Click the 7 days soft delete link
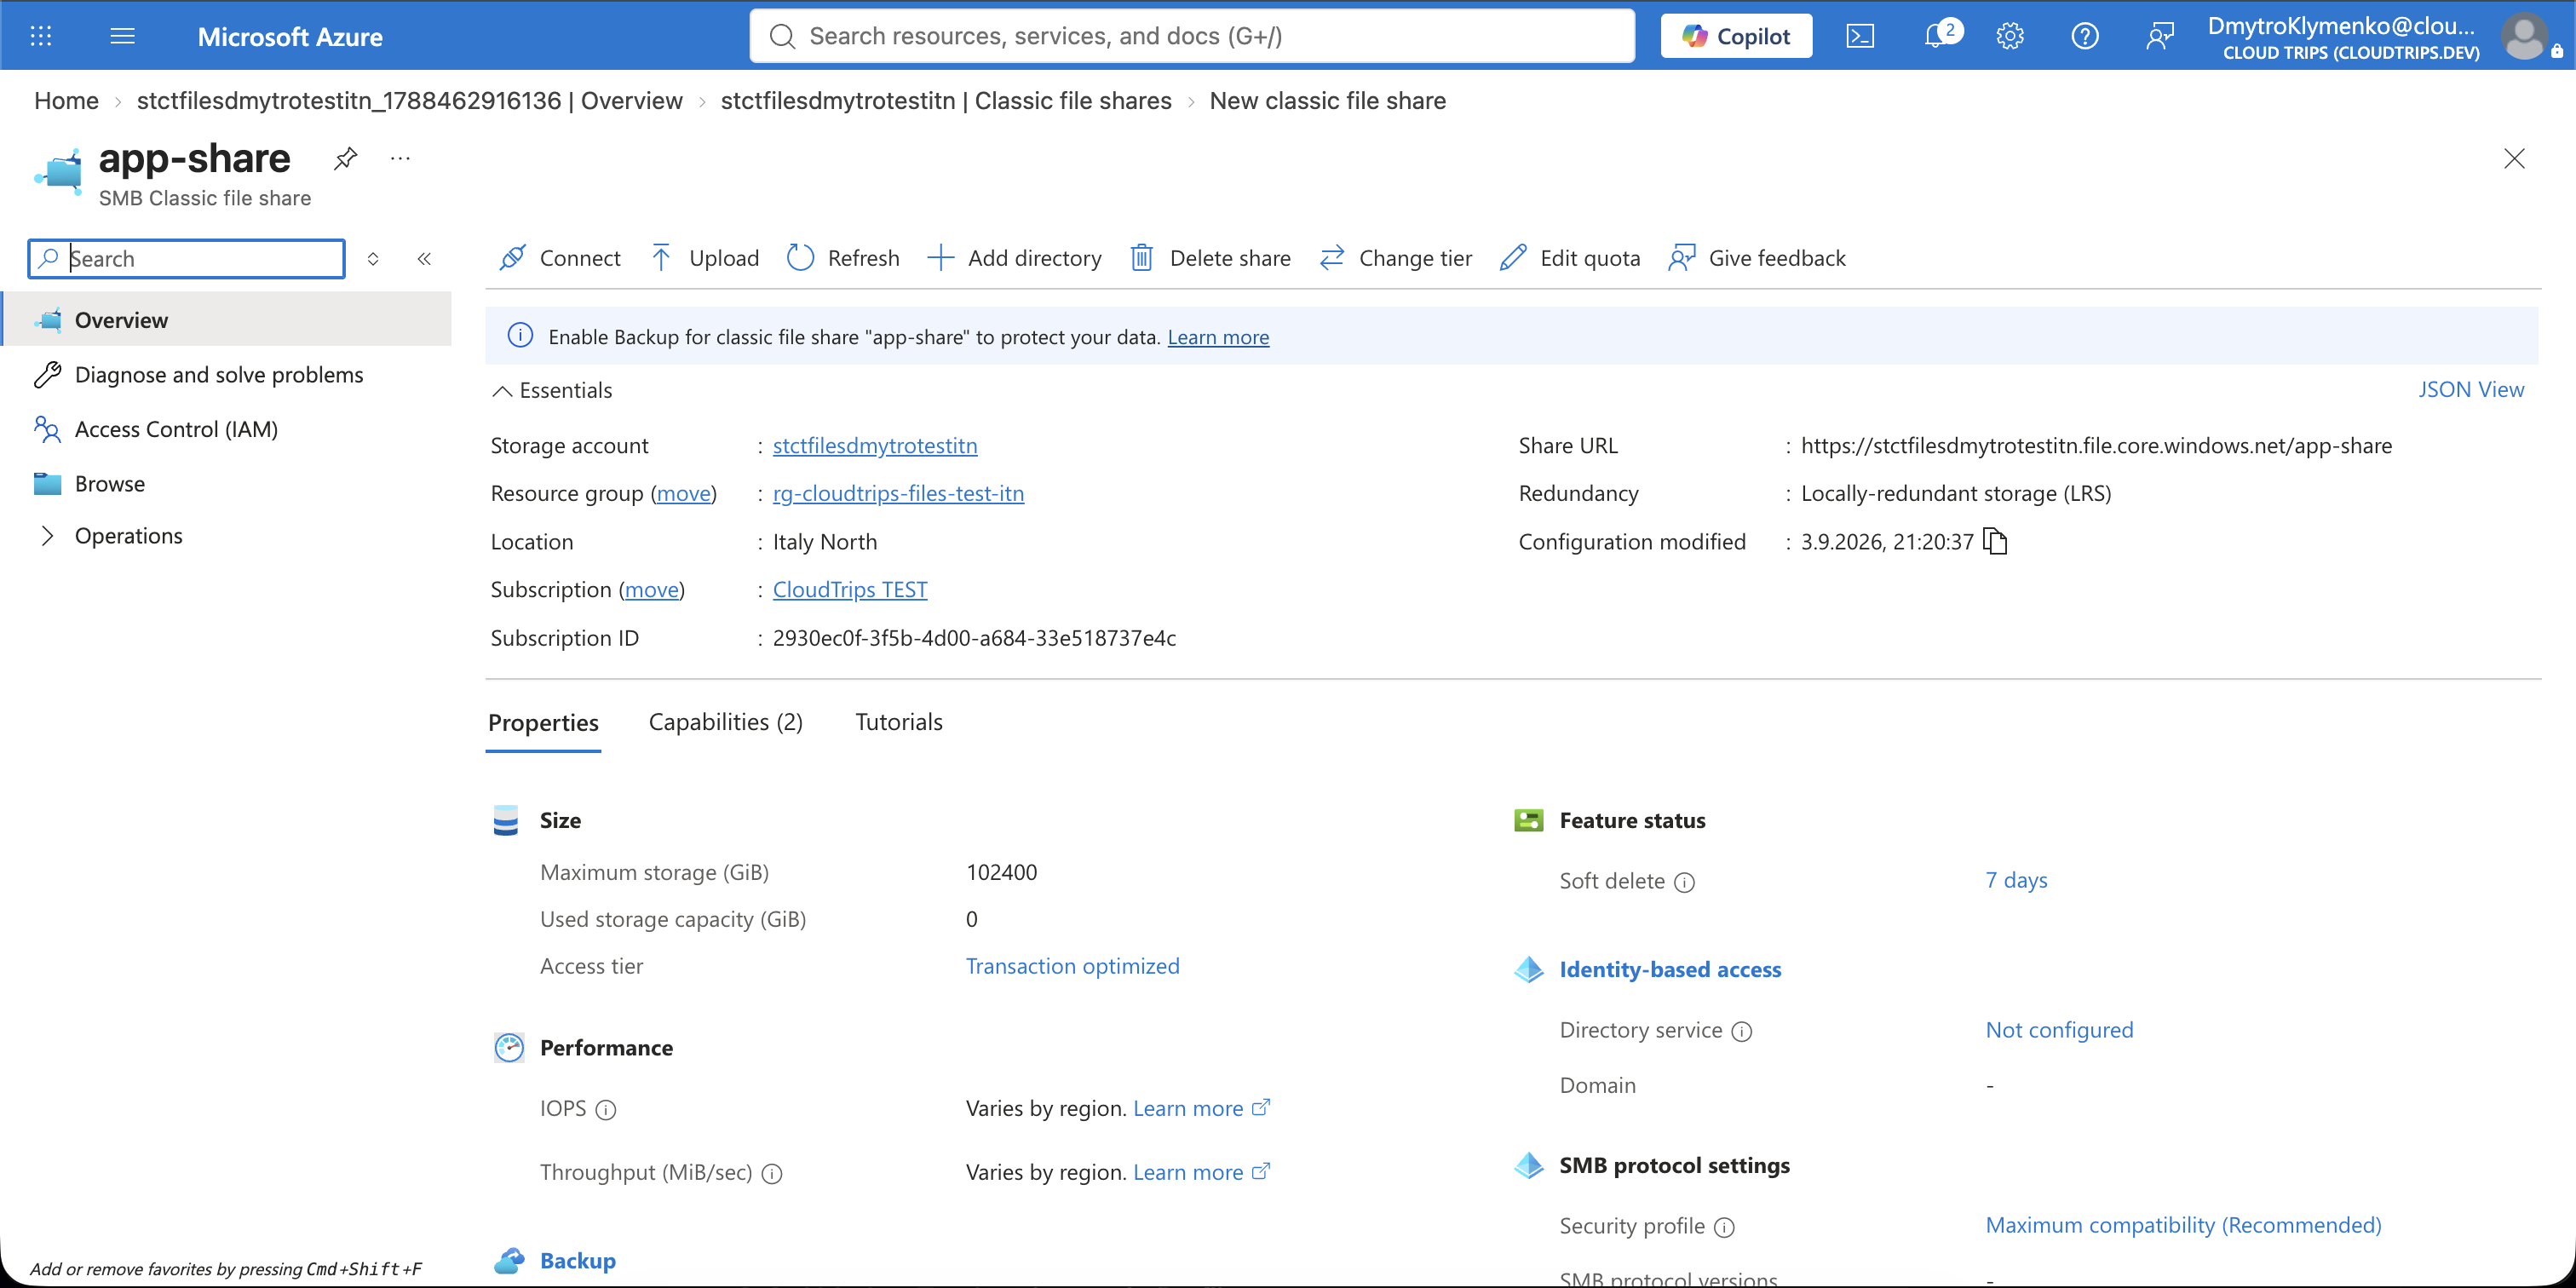The height and width of the screenshot is (1288, 2576). pos(2016,880)
